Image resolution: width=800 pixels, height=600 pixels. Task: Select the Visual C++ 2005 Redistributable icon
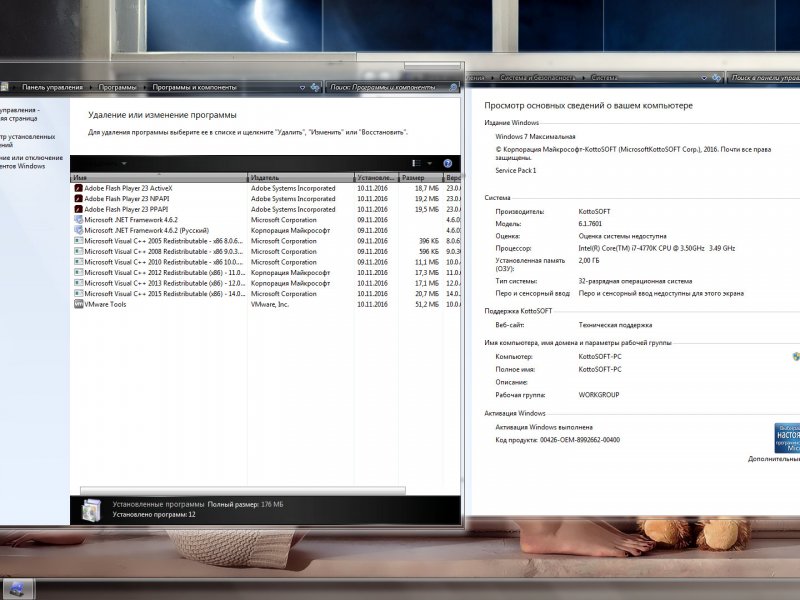click(x=79, y=241)
